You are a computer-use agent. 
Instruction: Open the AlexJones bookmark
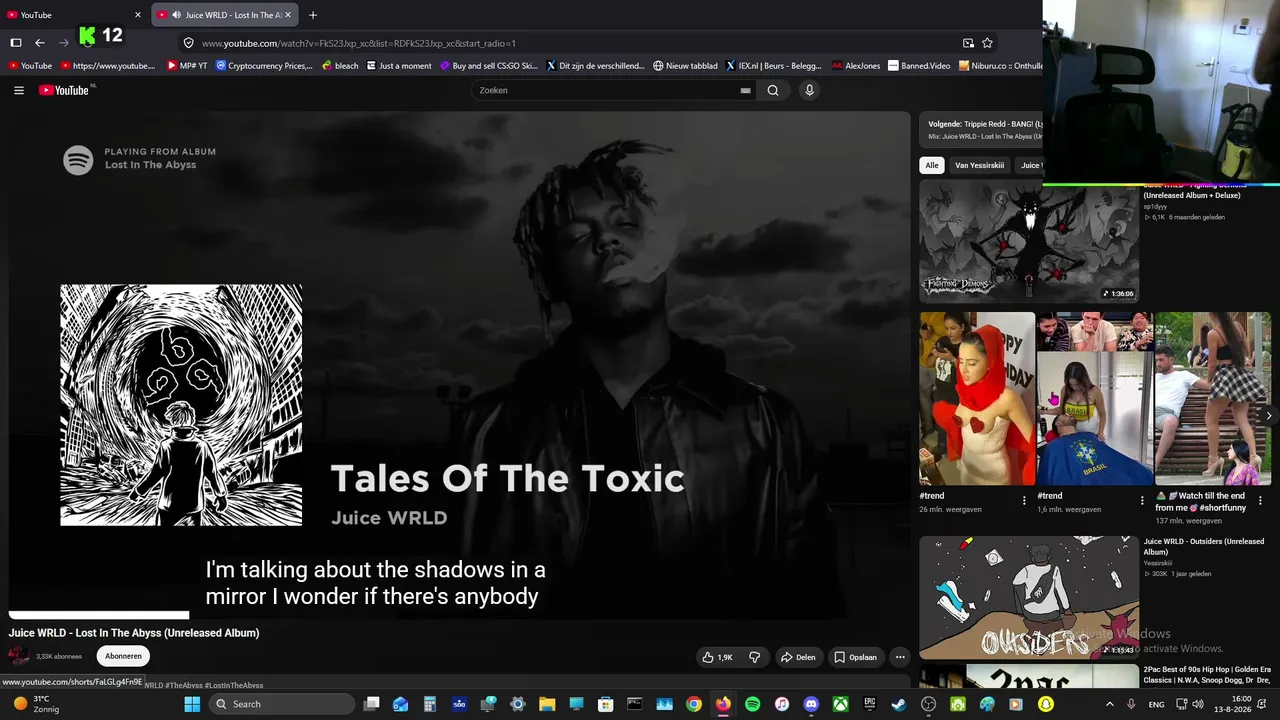pyautogui.click(x=856, y=66)
